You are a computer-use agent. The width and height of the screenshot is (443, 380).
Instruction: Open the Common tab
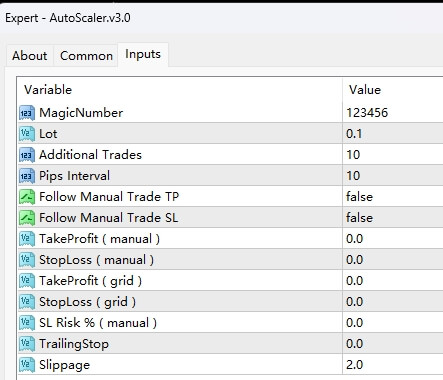pos(86,55)
